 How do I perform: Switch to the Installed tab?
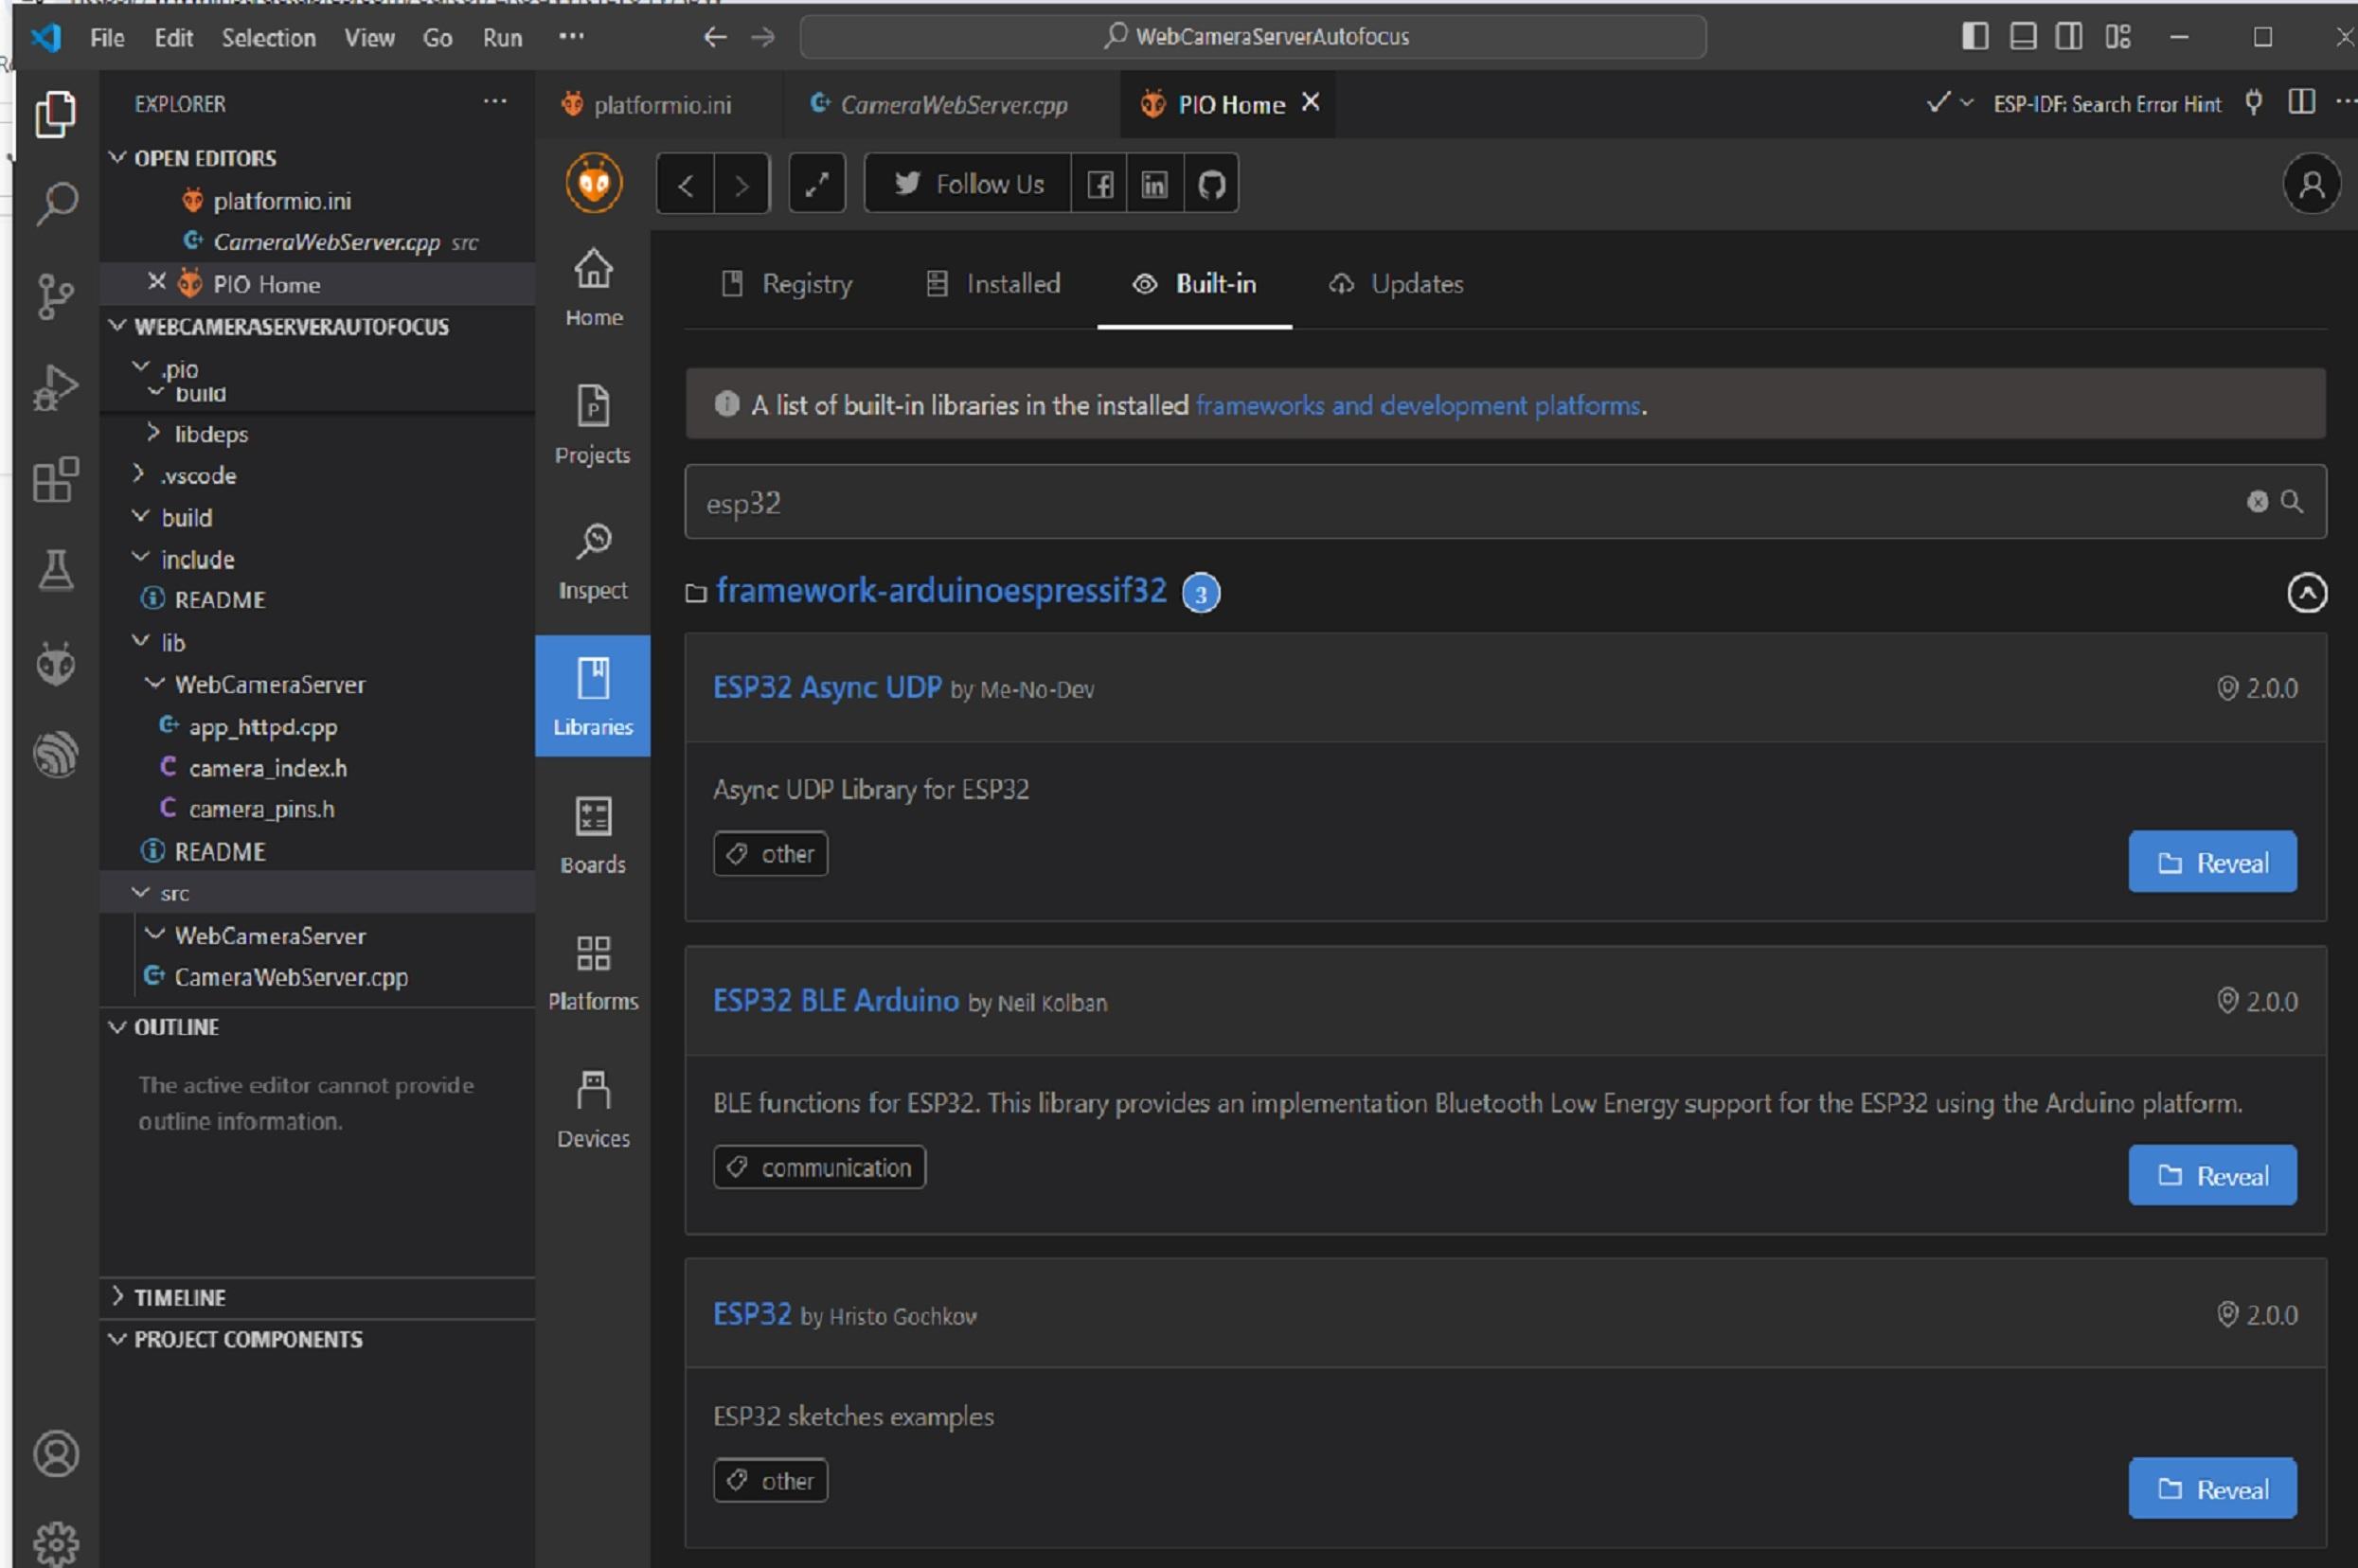(x=993, y=284)
